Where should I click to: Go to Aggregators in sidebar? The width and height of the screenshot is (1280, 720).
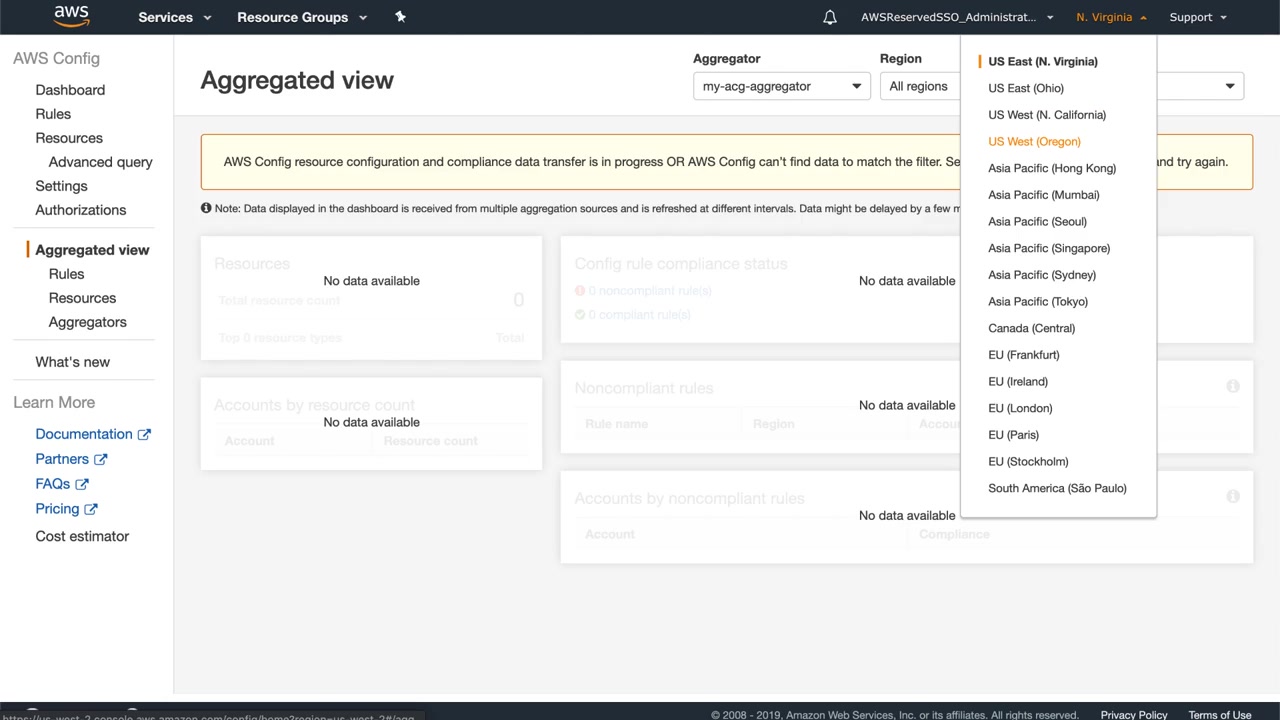click(87, 322)
